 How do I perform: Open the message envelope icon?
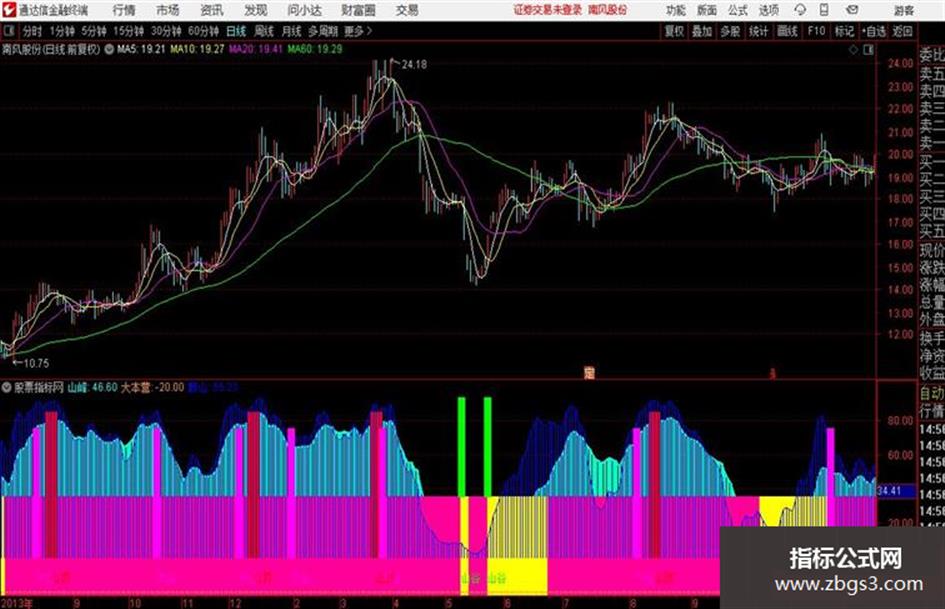(x=852, y=10)
